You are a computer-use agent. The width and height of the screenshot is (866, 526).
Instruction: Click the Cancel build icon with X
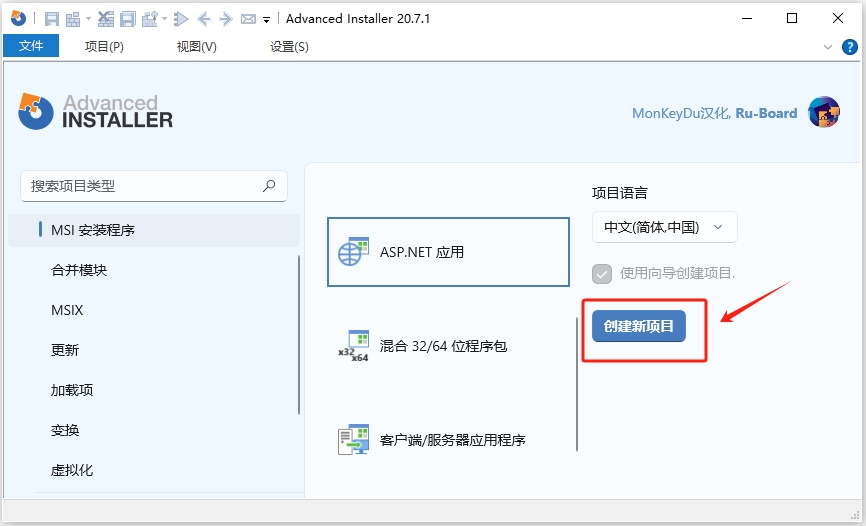tap(105, 19)
